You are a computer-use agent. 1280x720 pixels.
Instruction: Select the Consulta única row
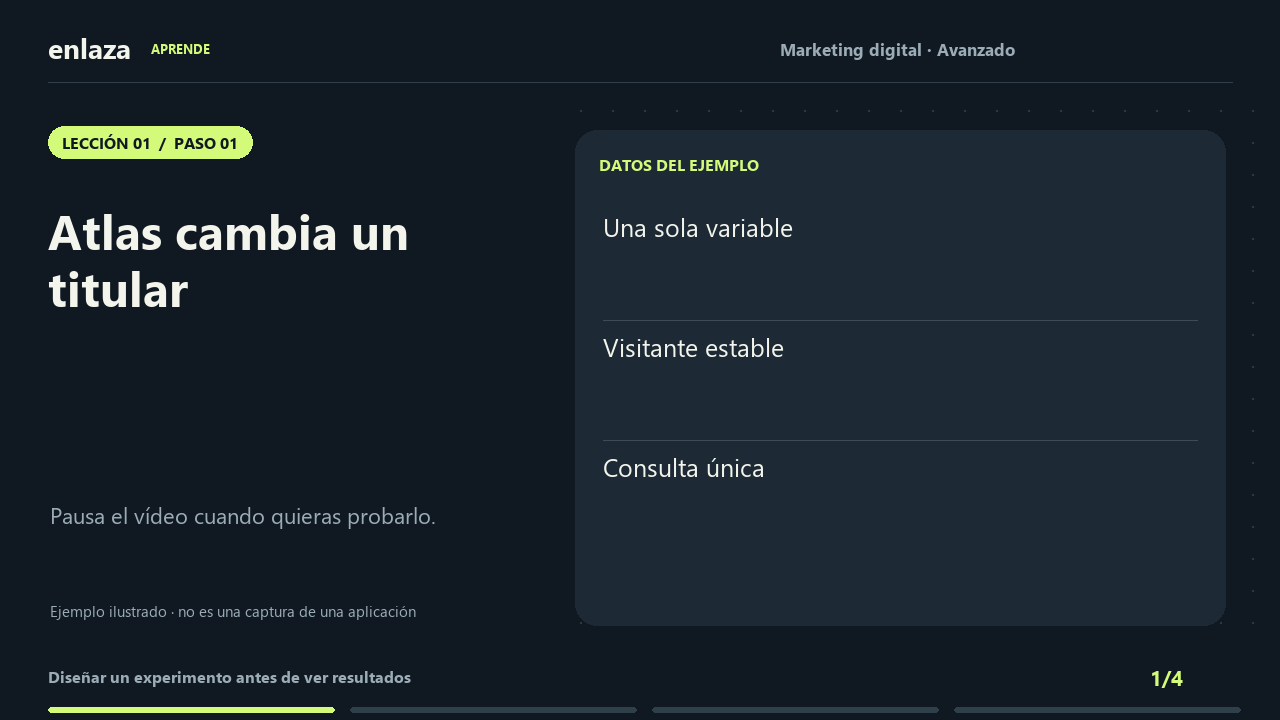(900, 501)
